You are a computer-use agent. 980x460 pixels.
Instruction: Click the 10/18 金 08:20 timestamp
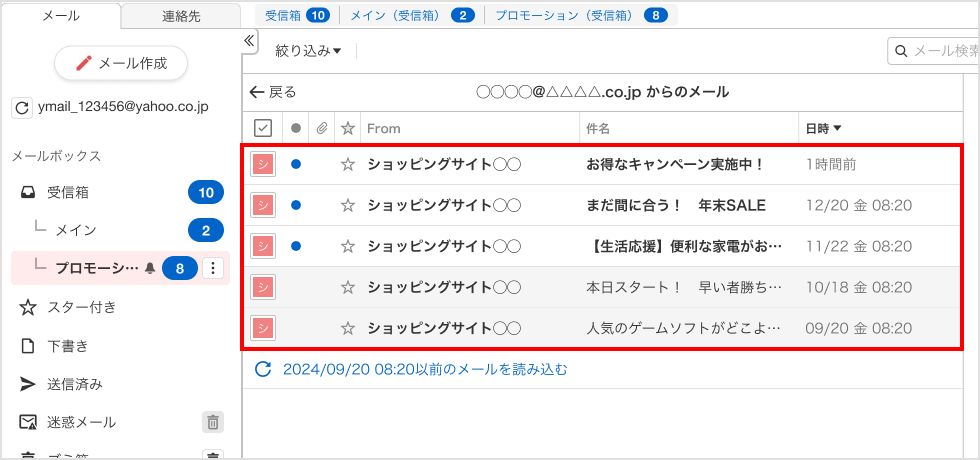(859, 288)
